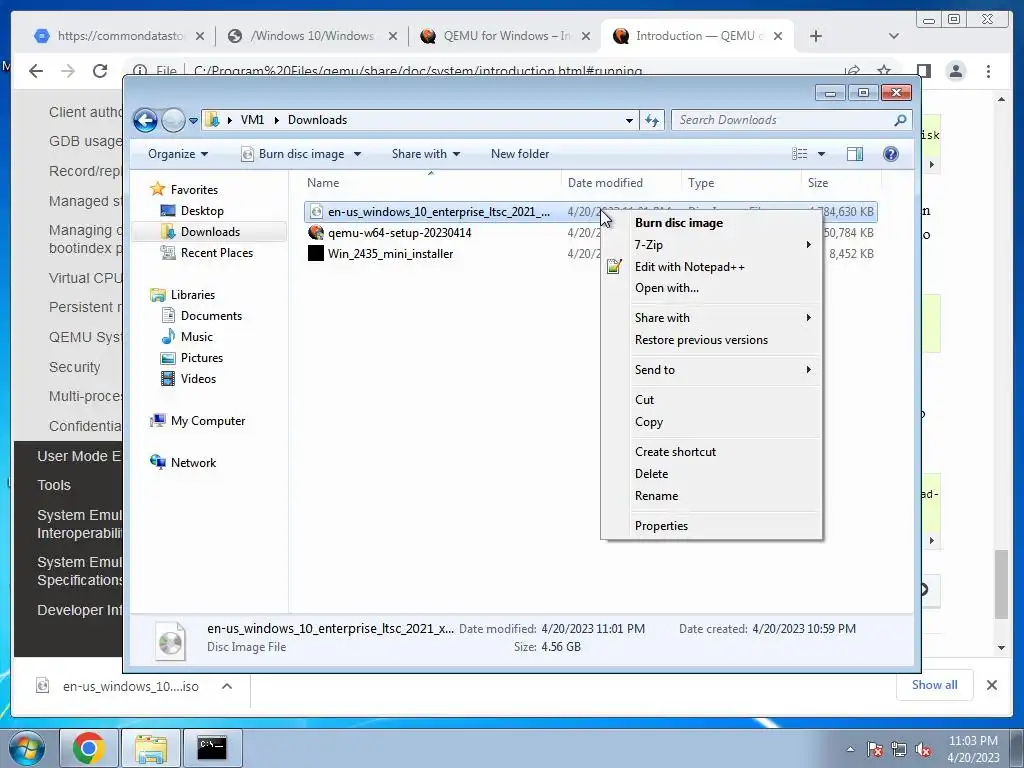Choose Cut from context menu
Image resolution: width=1024 pixels, height=768 pixels.
click(x=644, y=400)
